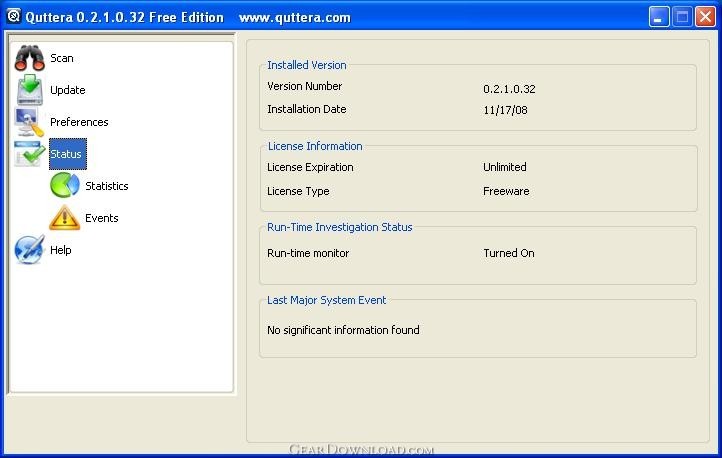This screenshot has height=458, width=722.
Task: Click the License Information group heading
Action: (315, 146)
